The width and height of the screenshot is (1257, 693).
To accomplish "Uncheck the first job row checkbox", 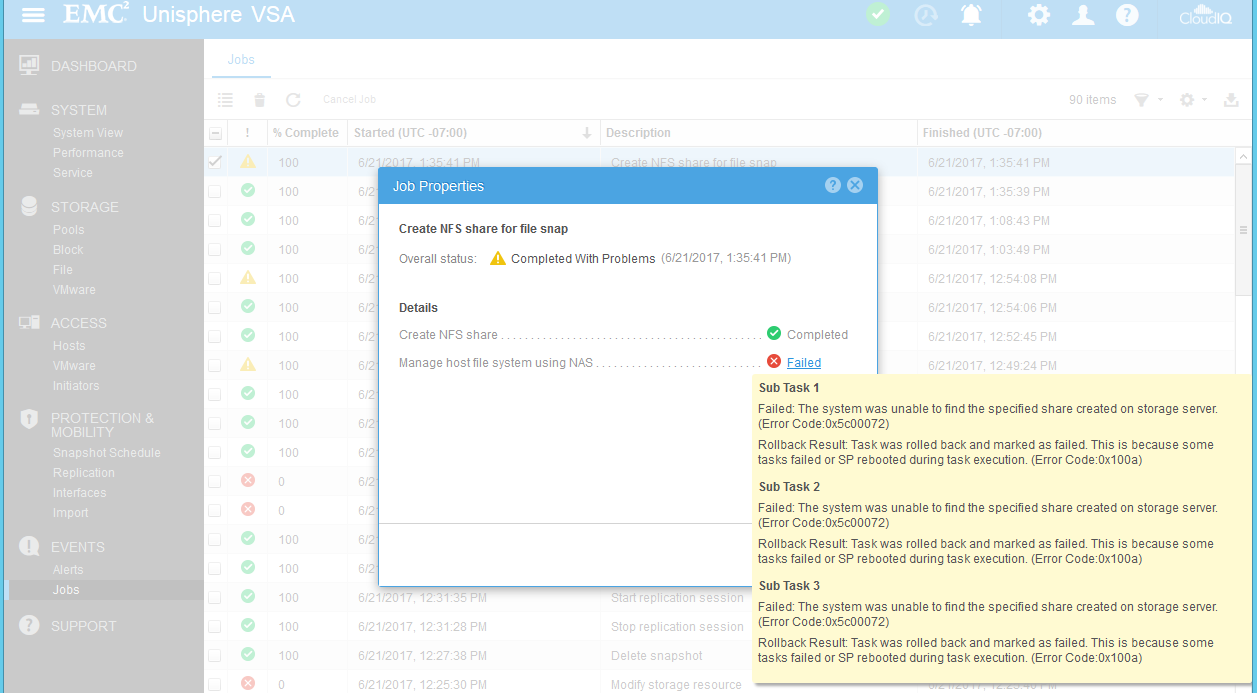I will click(x=215, y=162).
